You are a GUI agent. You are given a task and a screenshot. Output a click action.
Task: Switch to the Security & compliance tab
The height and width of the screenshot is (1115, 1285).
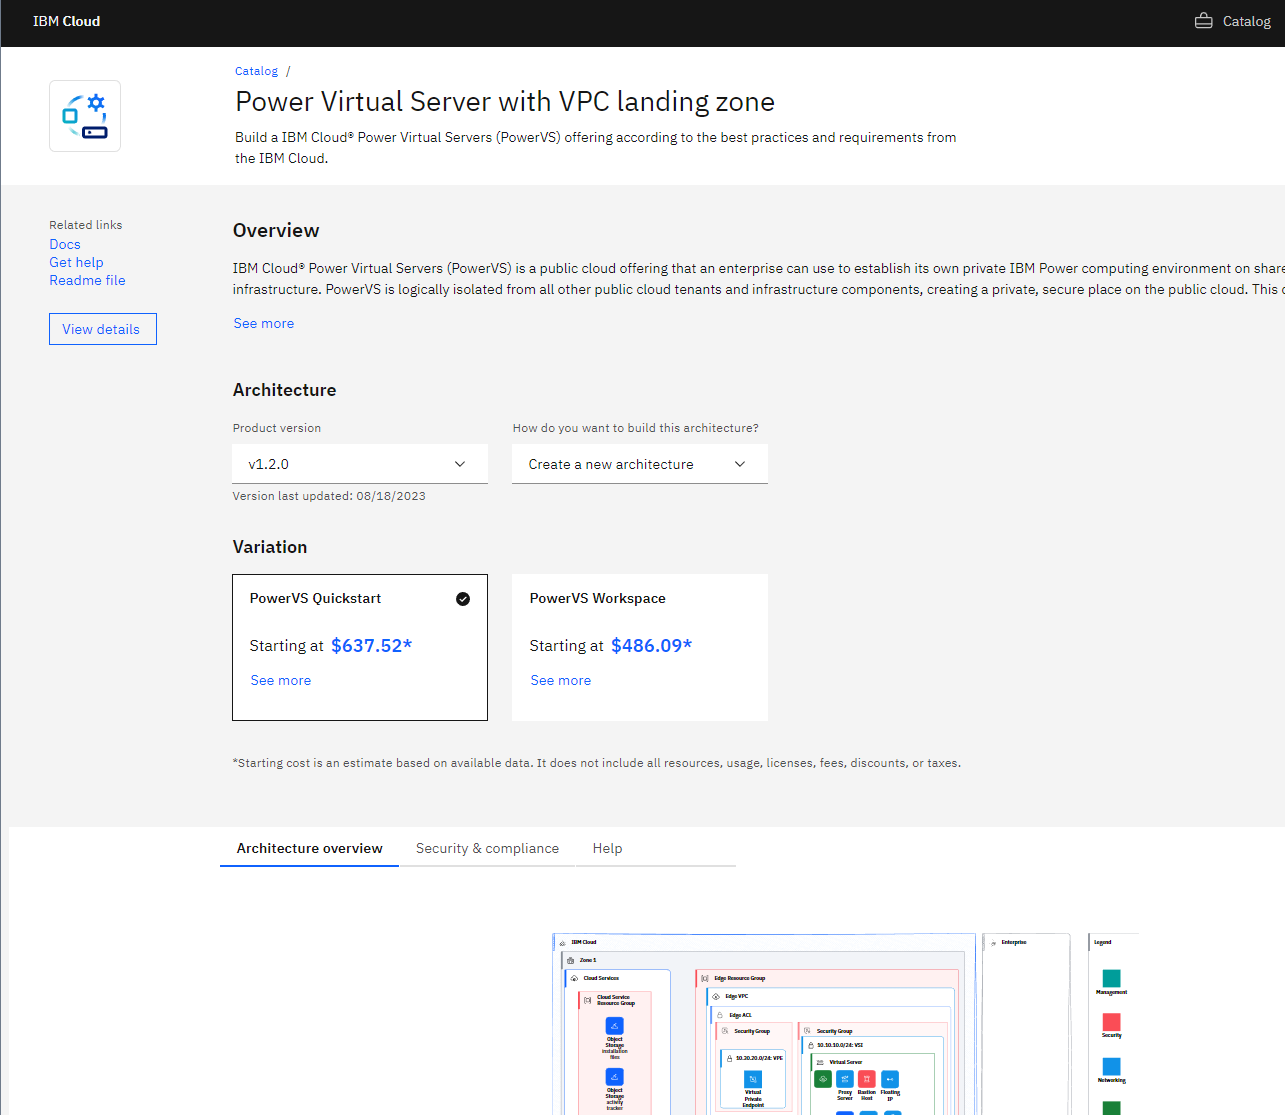click(487, 848)
